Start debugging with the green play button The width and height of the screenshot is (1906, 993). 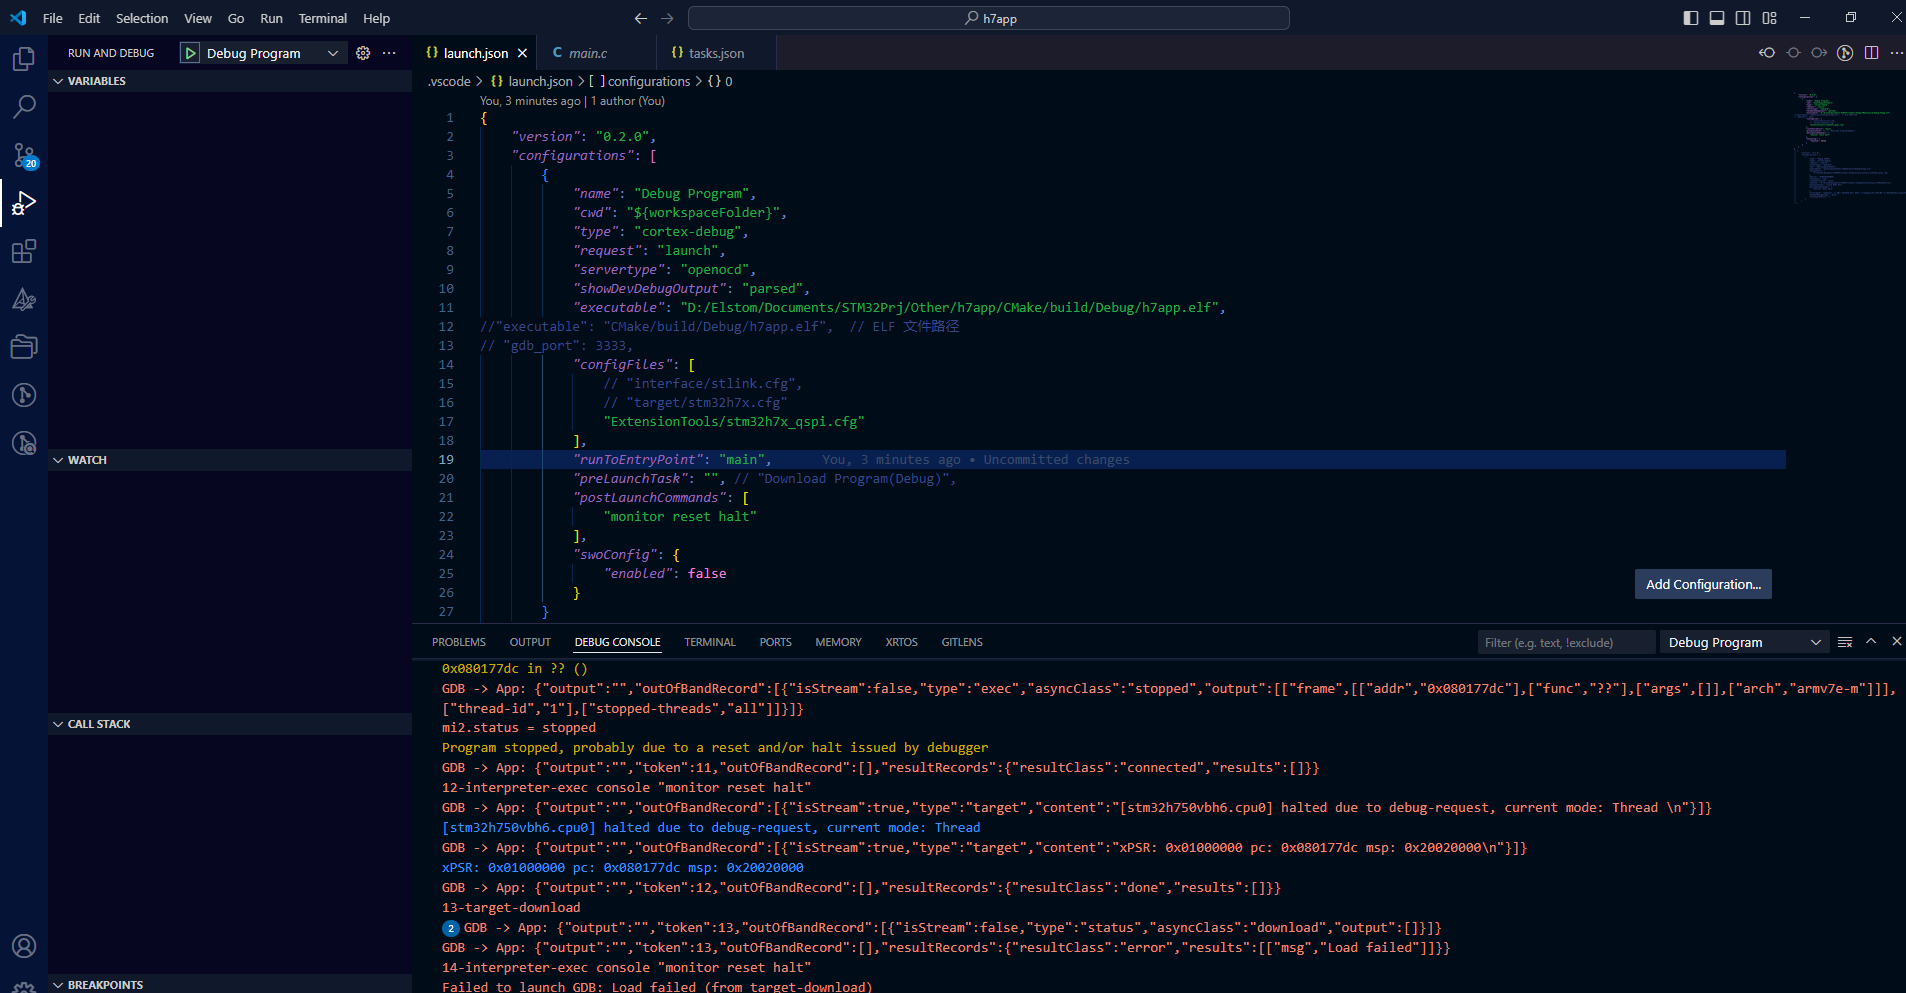click(x=190, y=53)
